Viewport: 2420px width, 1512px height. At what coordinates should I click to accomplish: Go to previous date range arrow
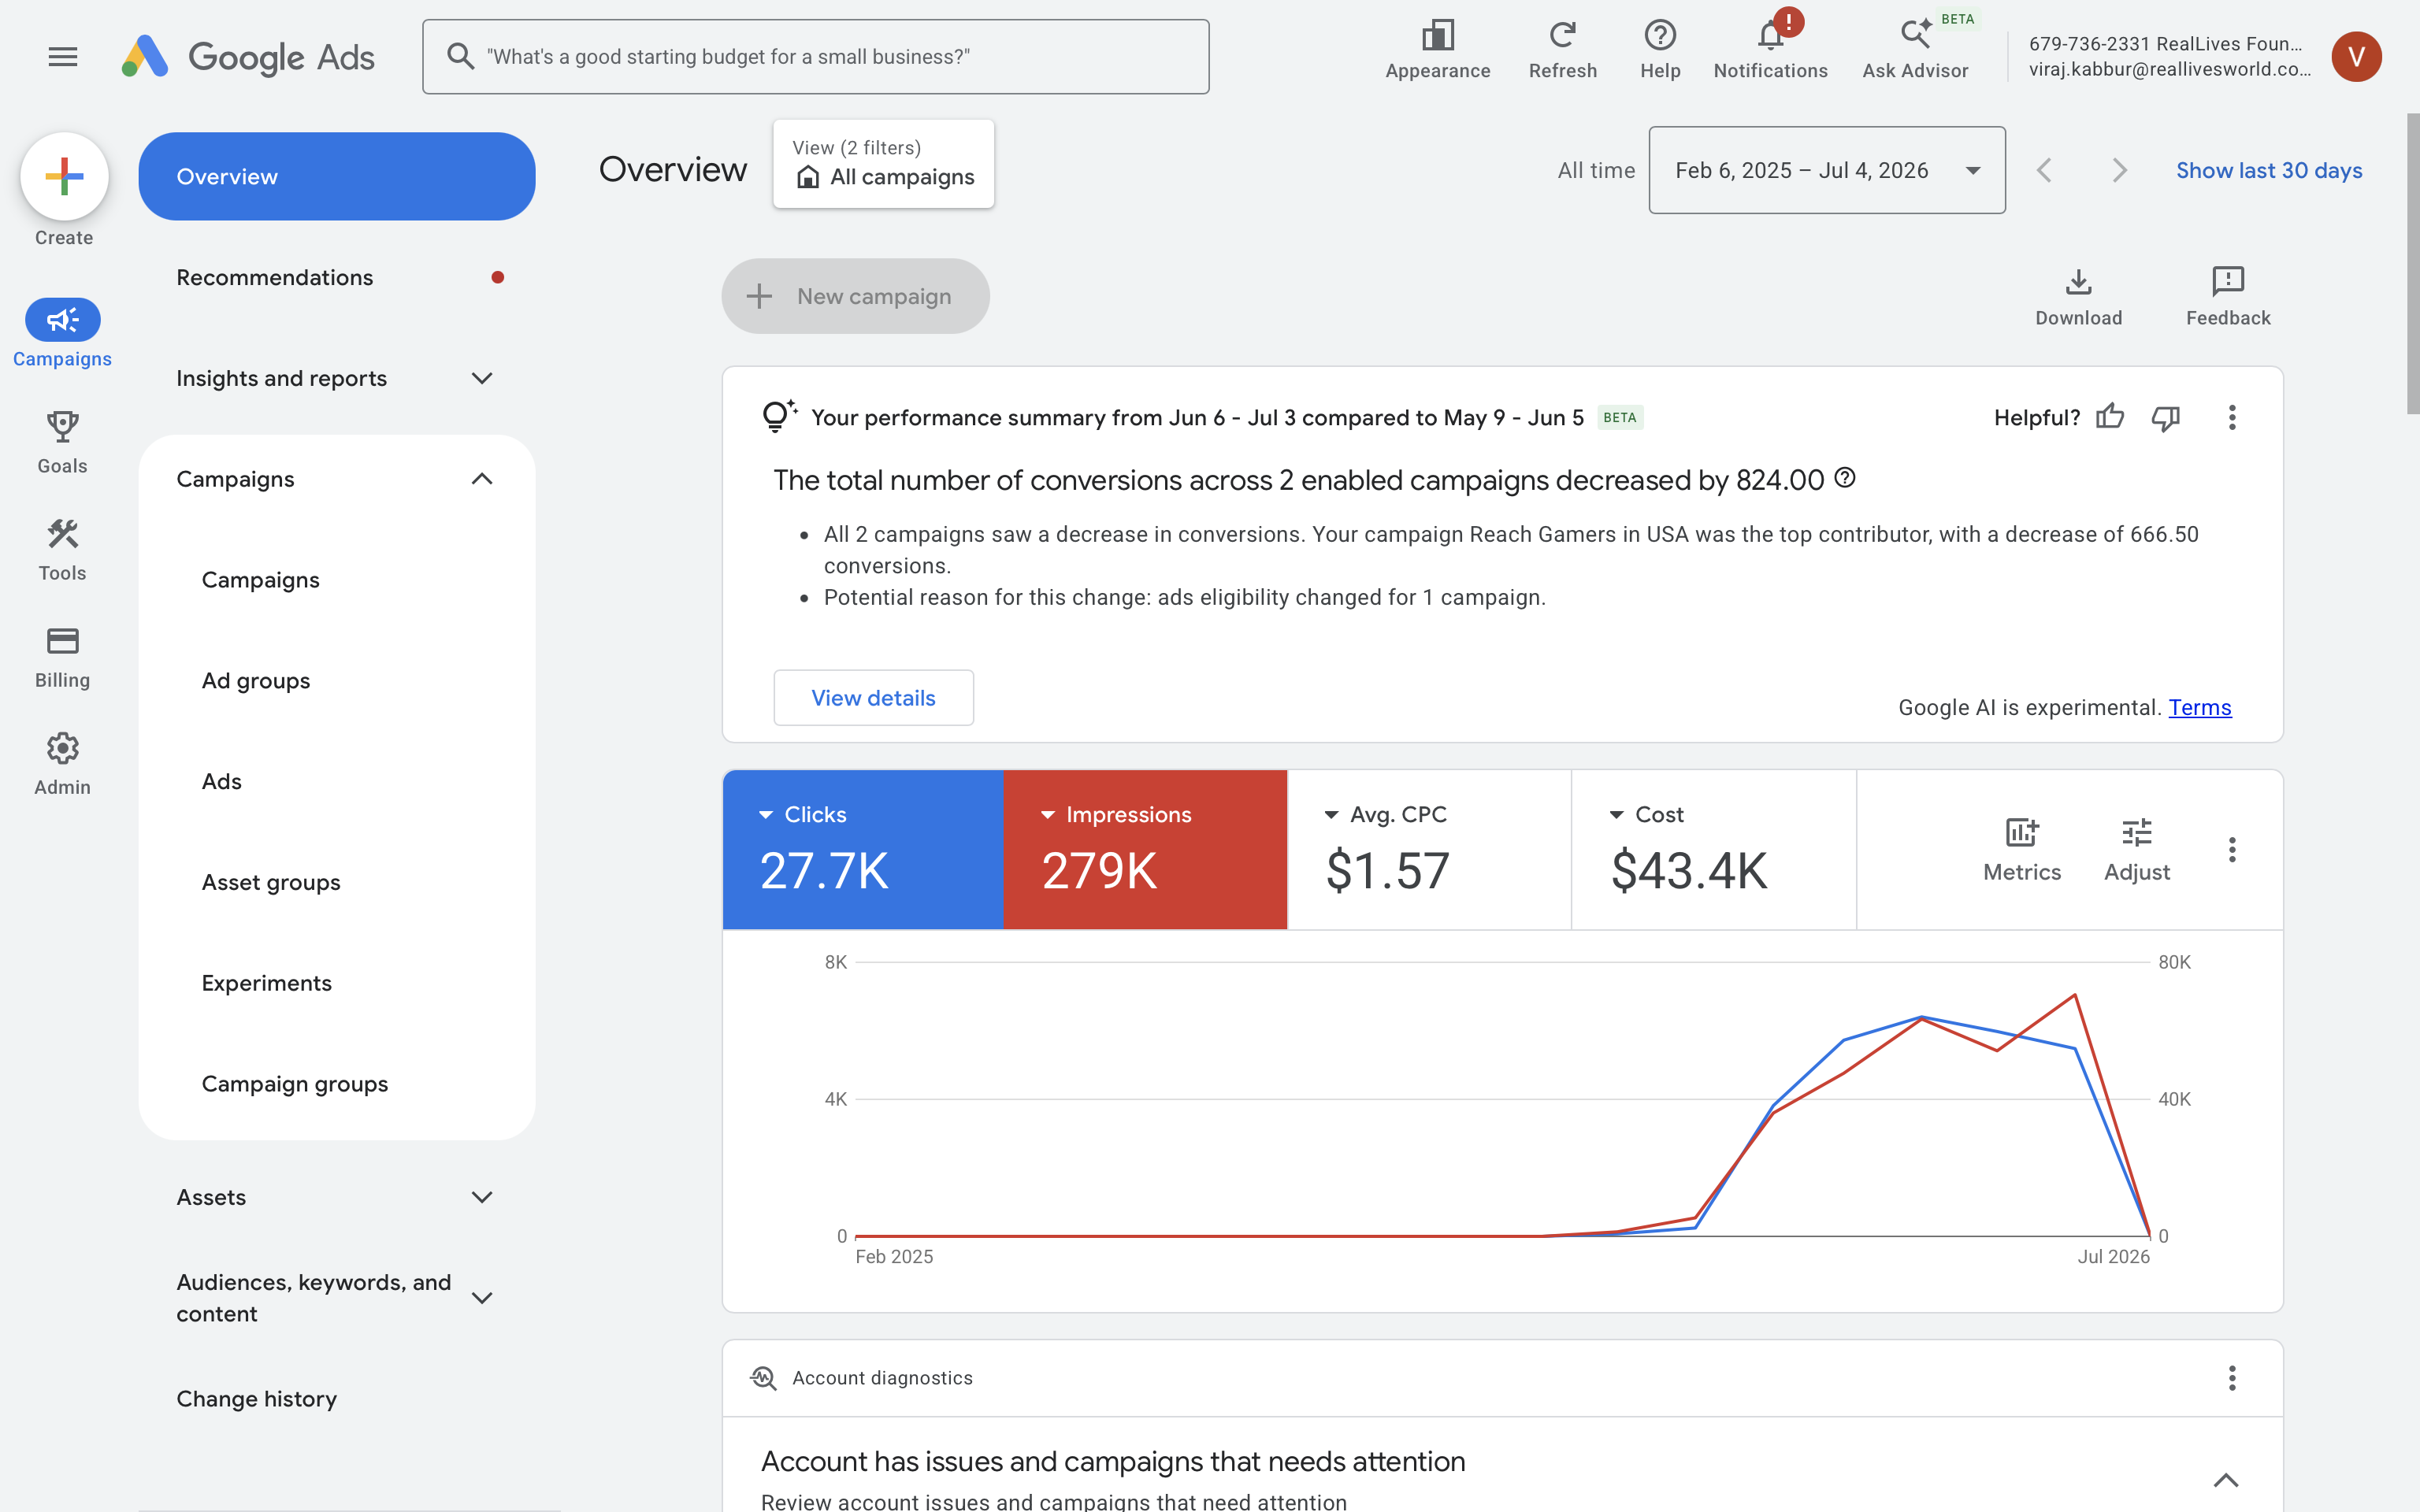[x=2044, y=170]
